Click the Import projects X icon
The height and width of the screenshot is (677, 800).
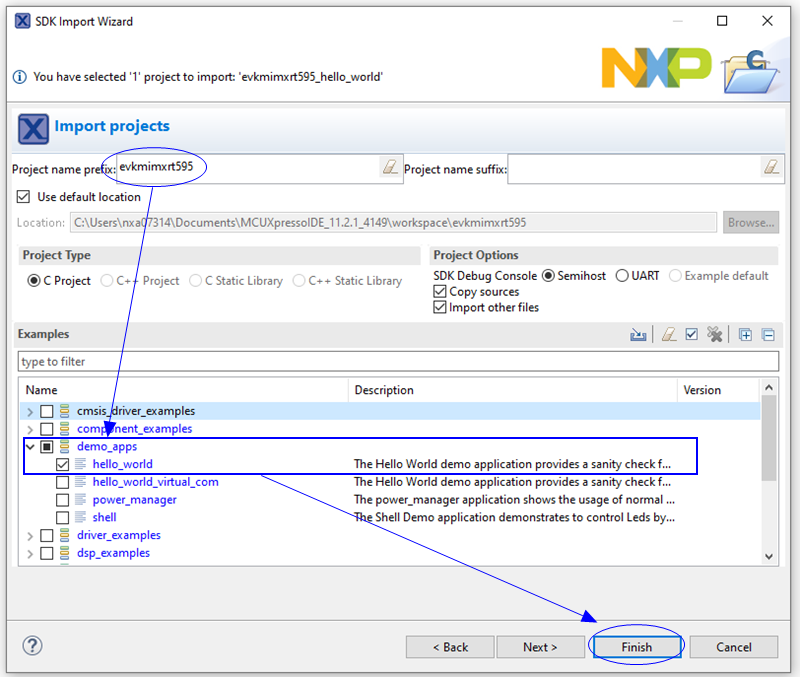click(33, 129)
